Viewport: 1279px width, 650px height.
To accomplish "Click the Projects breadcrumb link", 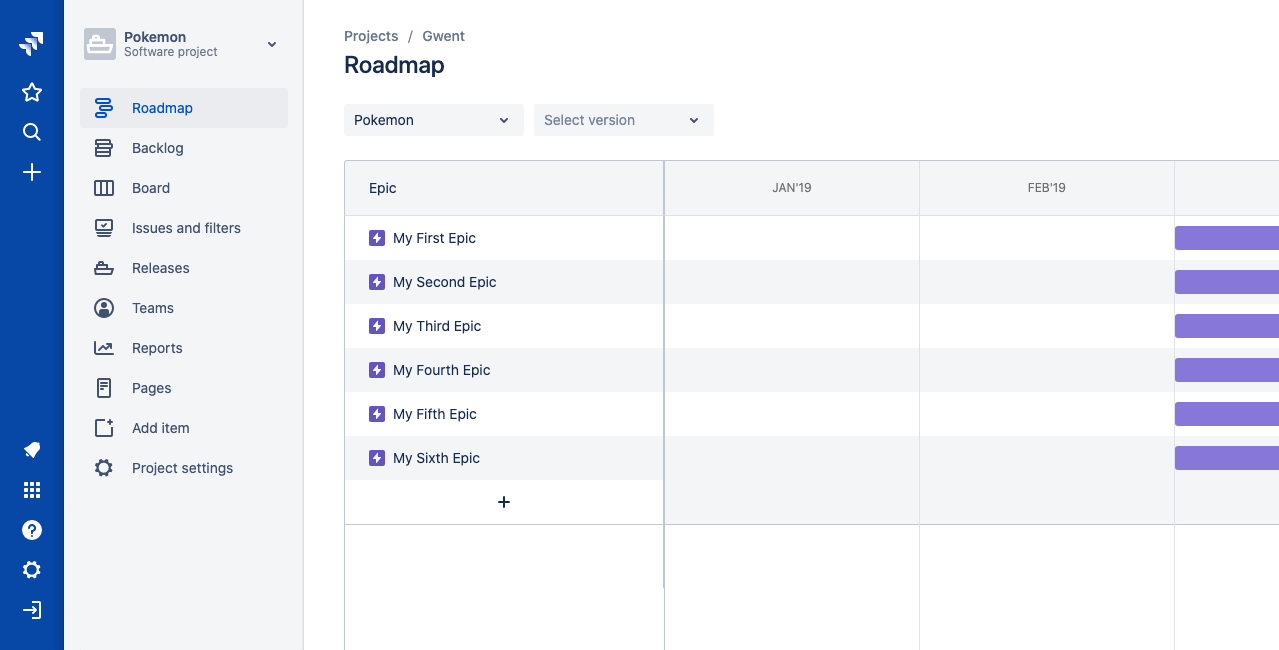I will pyautogui.click(x=371, y=35).
